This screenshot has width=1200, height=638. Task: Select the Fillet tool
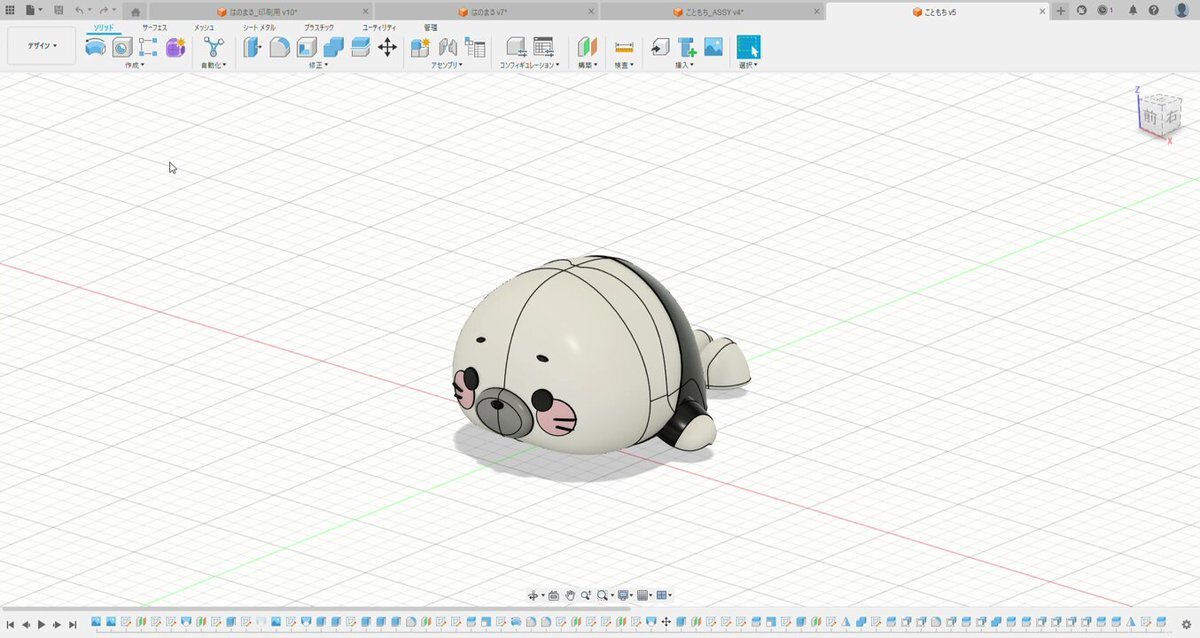280,47
